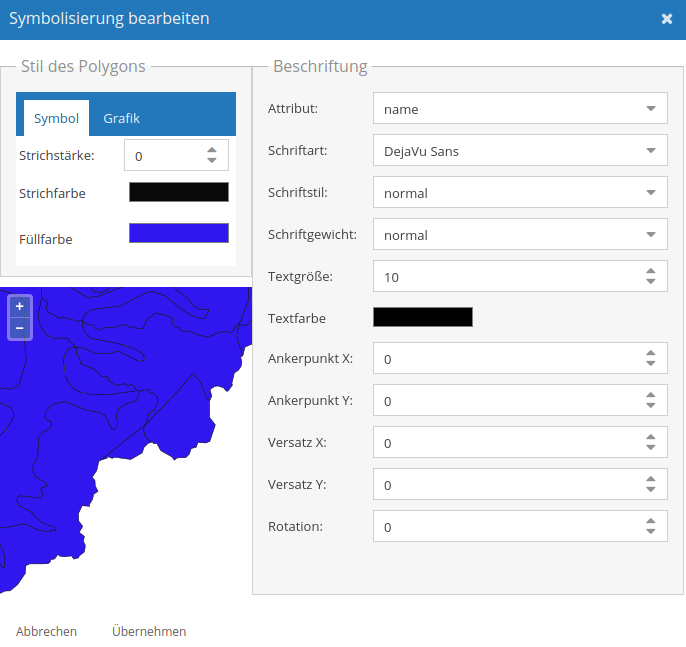The image size is (686, 647).
Task: Click the blue polygon map preview
Action: click(x=126, y=441)
